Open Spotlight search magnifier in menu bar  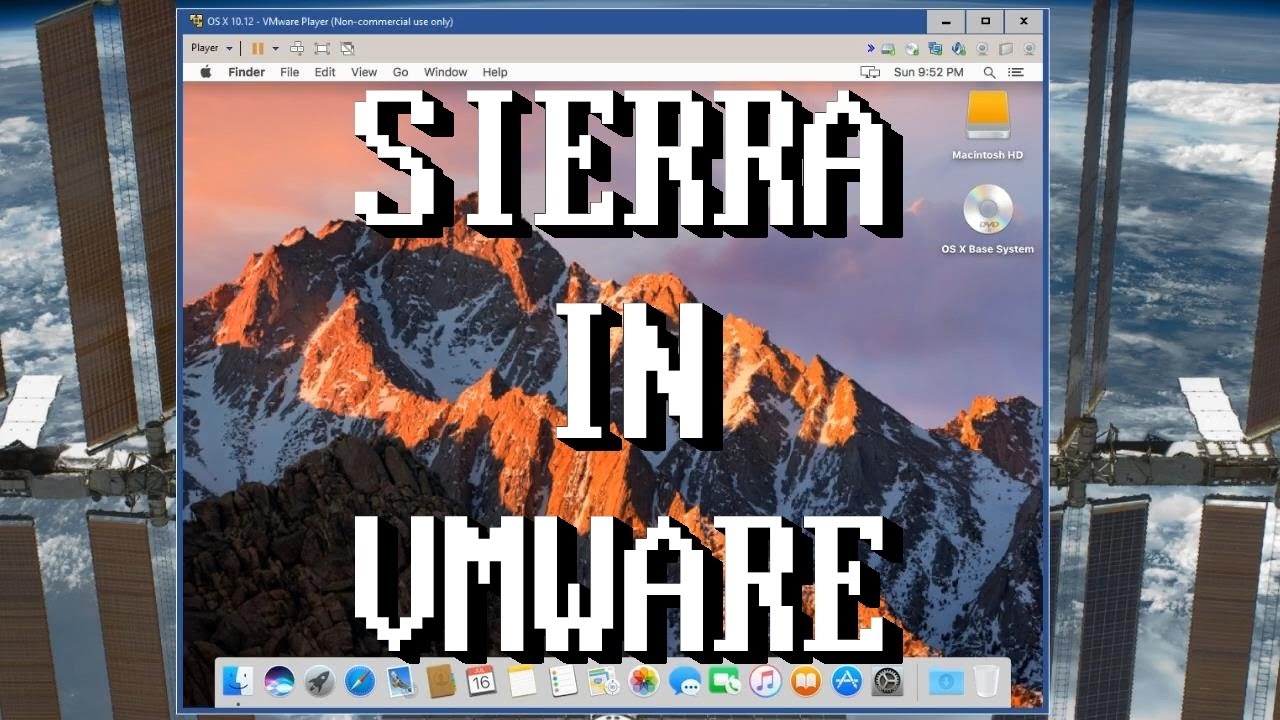tap(989, 72)
